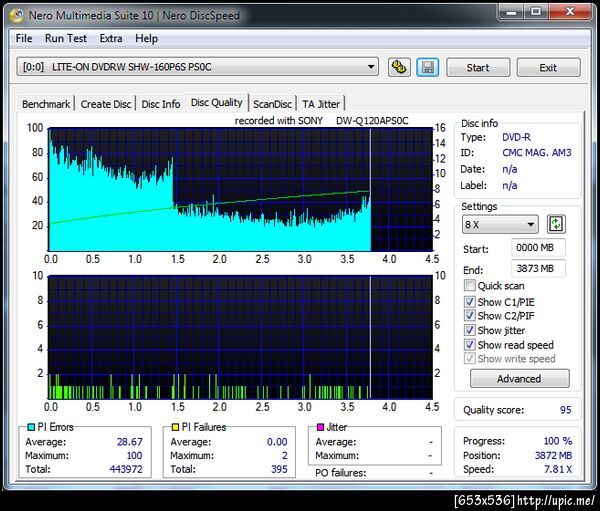Open the Advanced settings button
The image size is (600, 511).
point(519,379)
